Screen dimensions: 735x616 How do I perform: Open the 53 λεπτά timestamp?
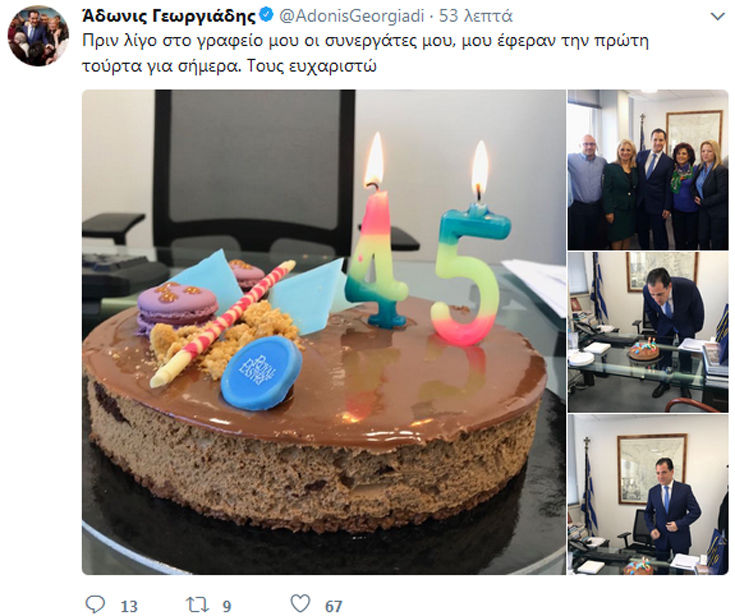[x=475, y=16]
